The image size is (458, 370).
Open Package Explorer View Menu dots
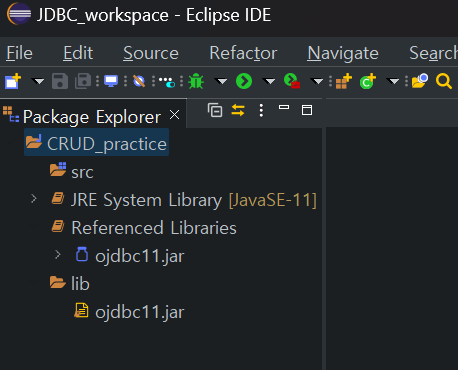point(261,110)
